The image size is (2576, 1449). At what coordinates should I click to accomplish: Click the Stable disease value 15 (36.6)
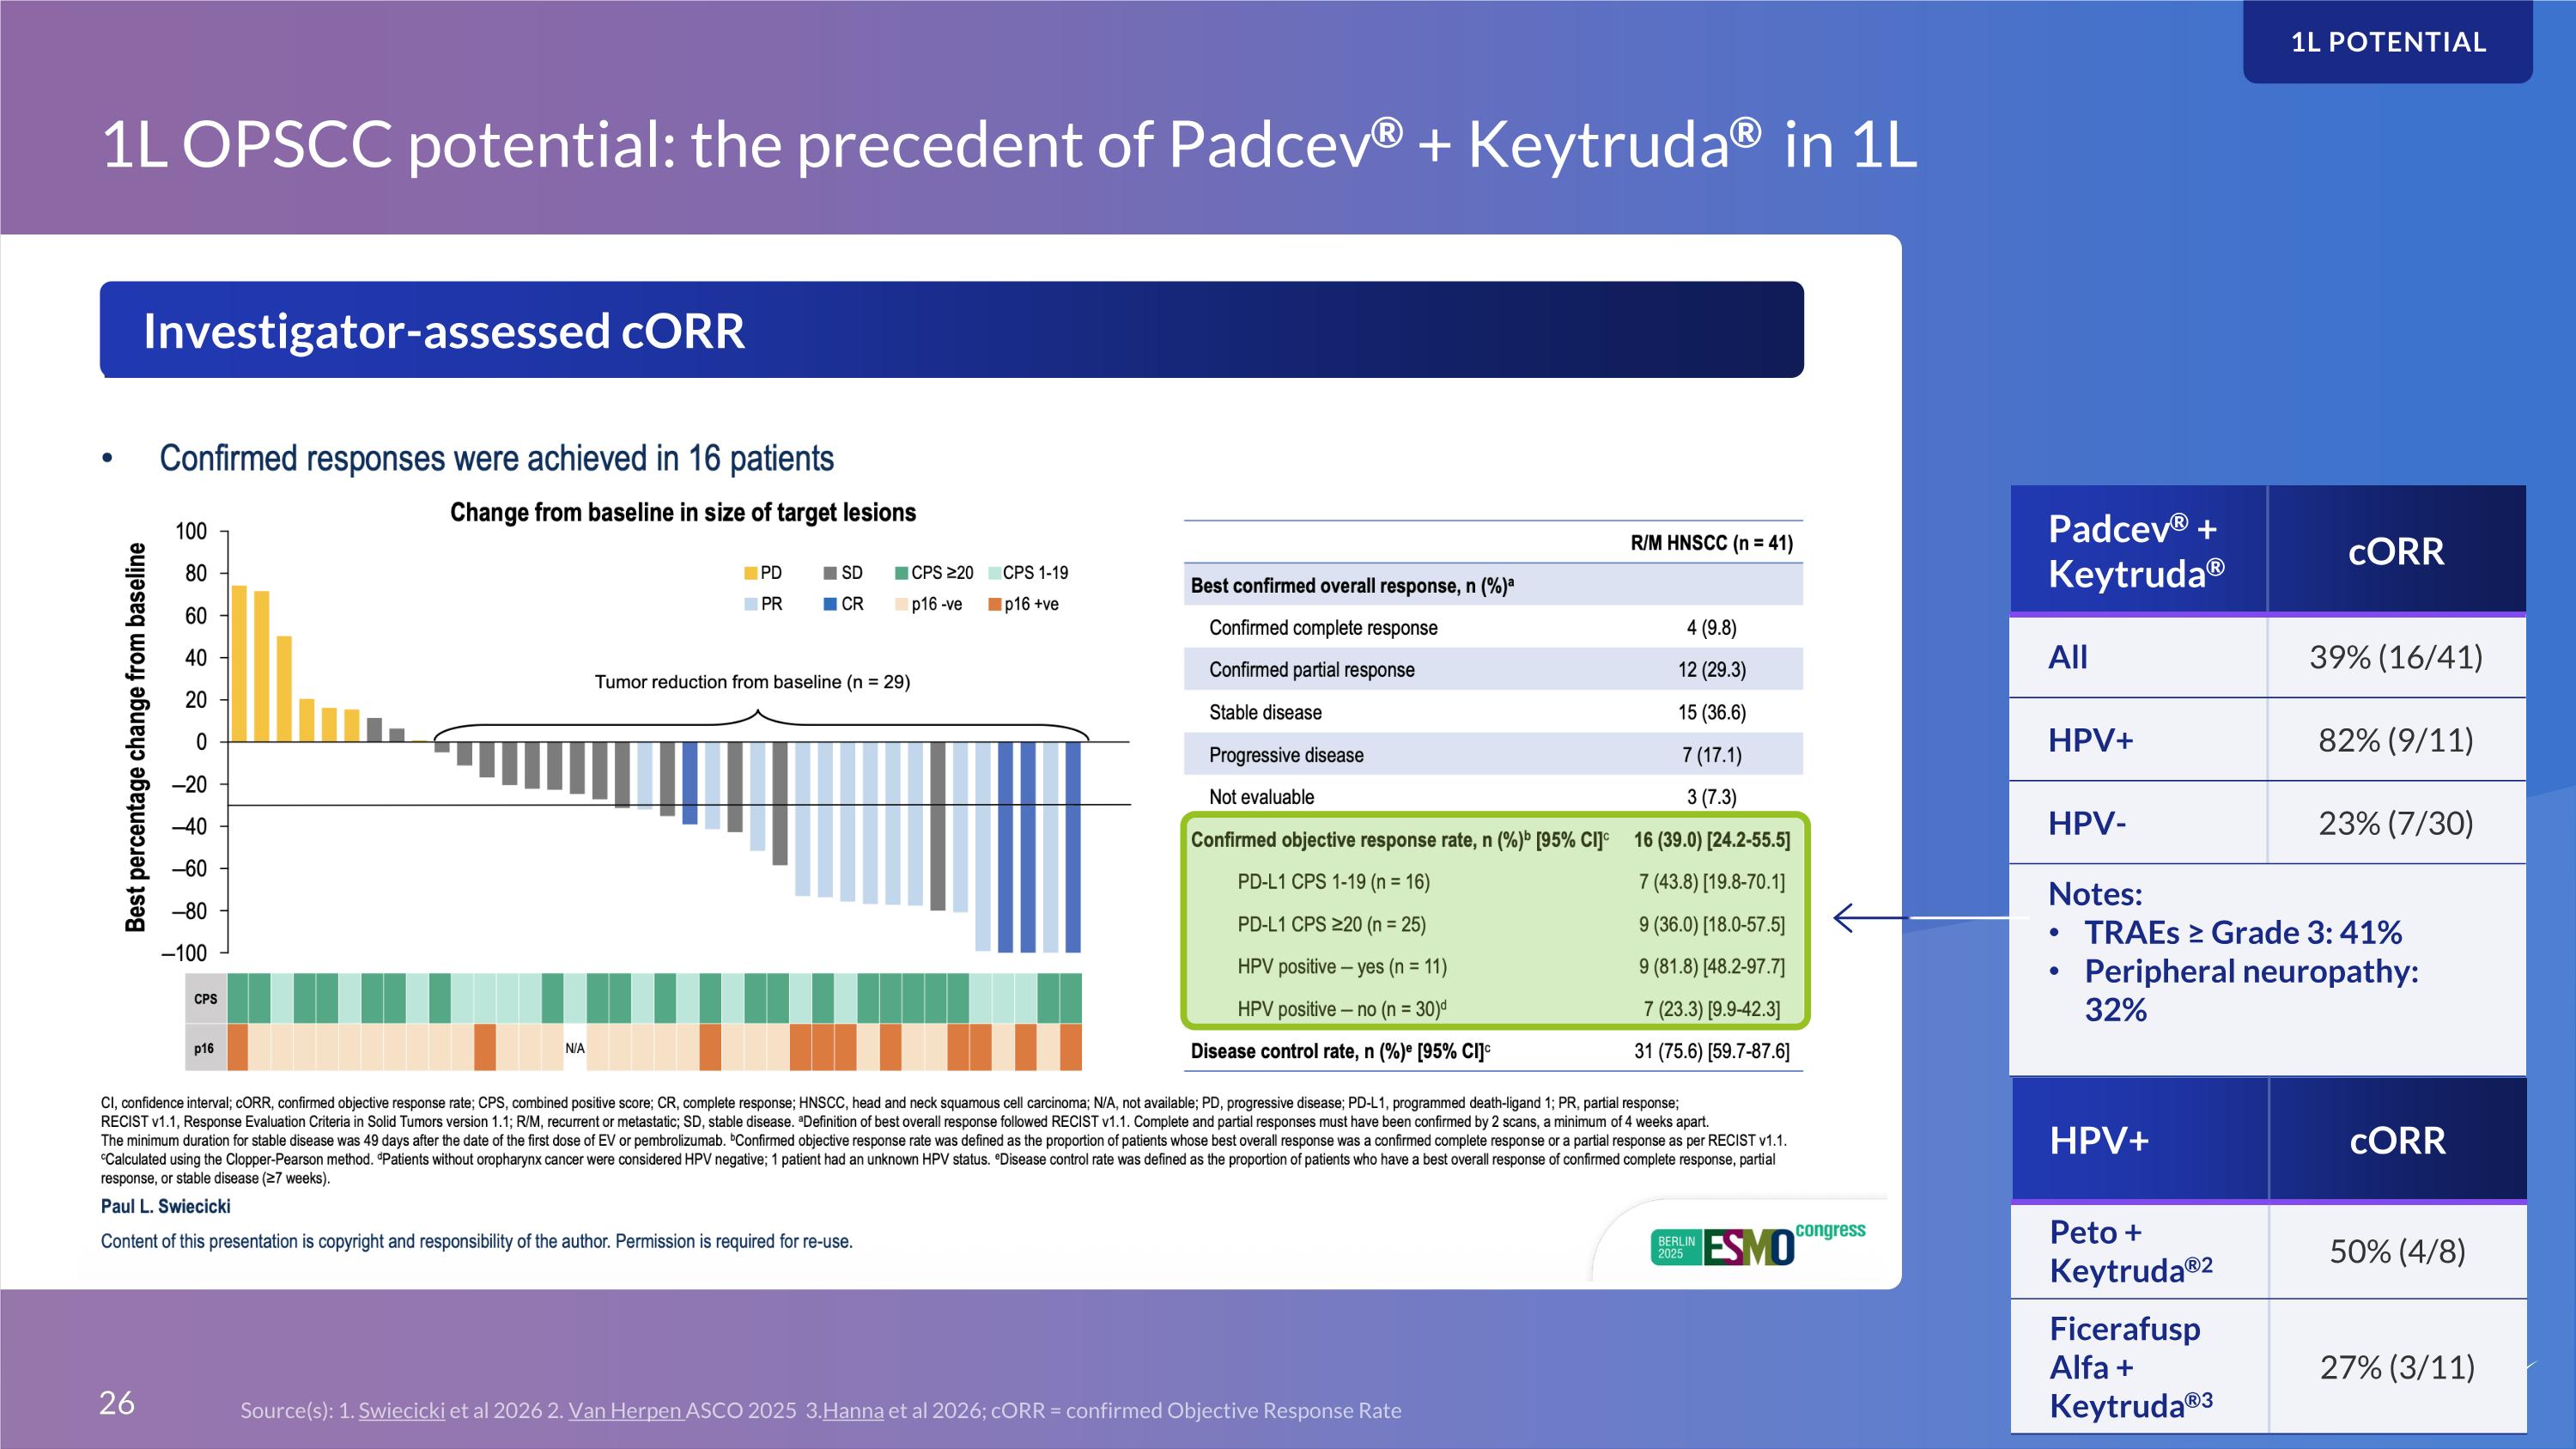(x=1712, y=713)
